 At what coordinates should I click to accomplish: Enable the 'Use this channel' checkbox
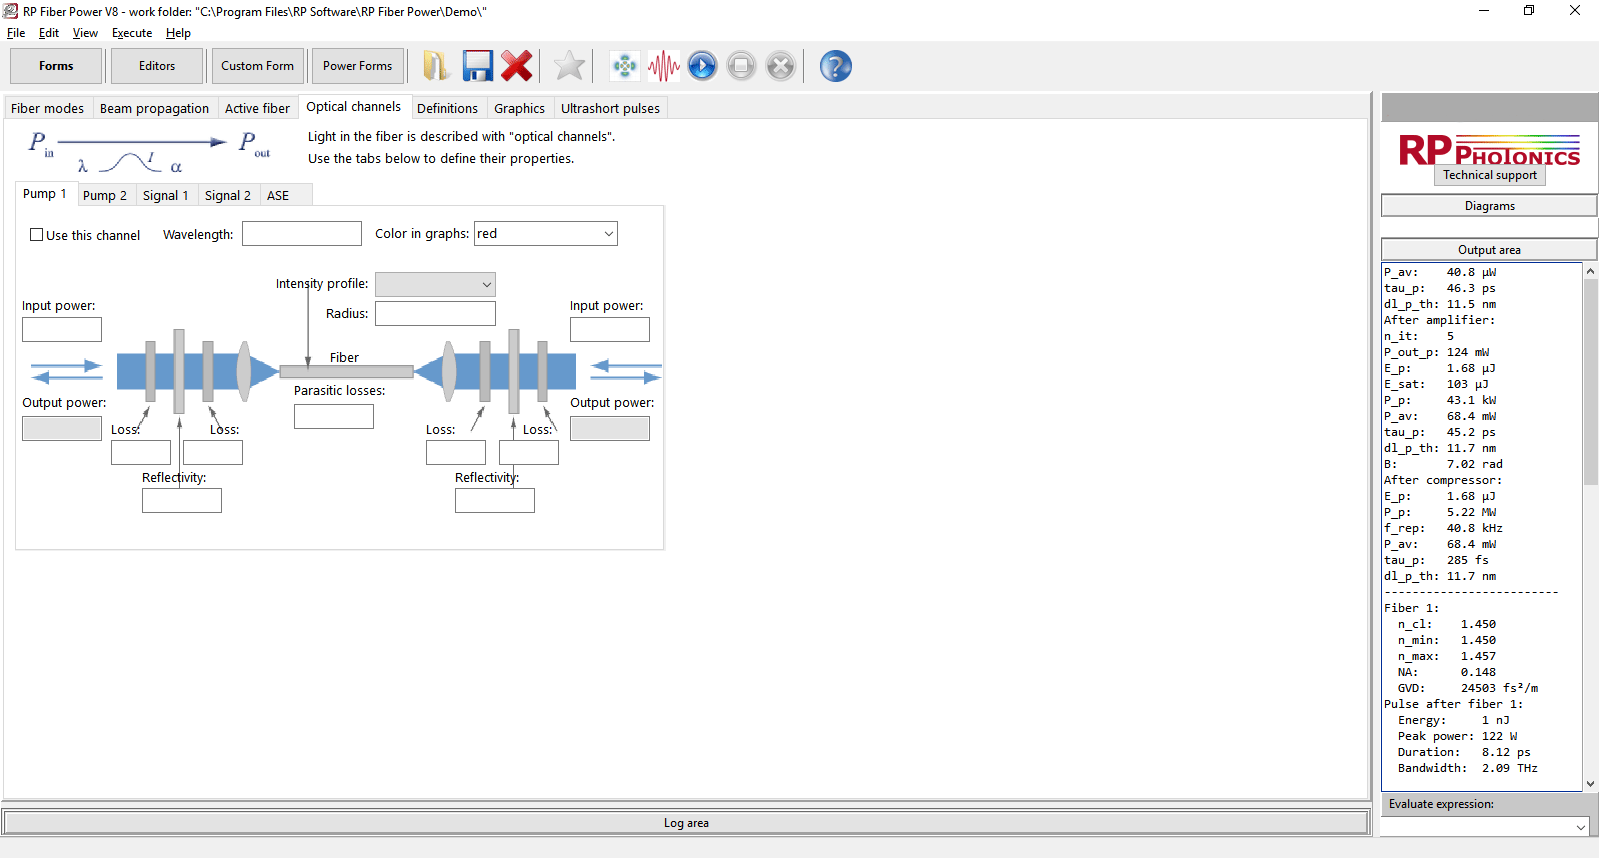37,235
